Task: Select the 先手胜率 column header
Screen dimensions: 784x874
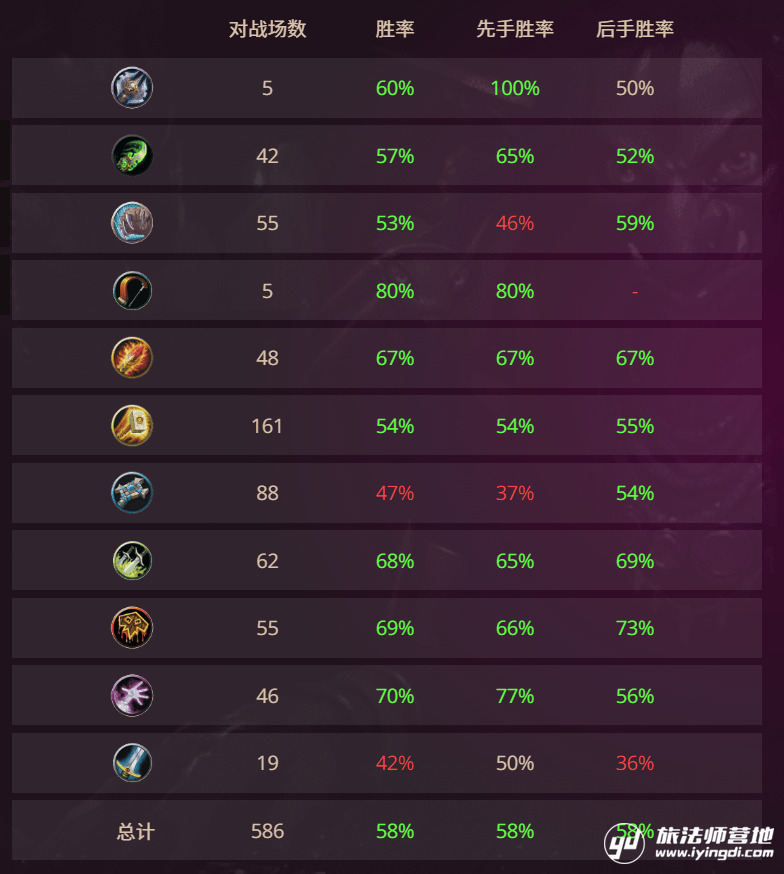Action: tap(515, 29)
